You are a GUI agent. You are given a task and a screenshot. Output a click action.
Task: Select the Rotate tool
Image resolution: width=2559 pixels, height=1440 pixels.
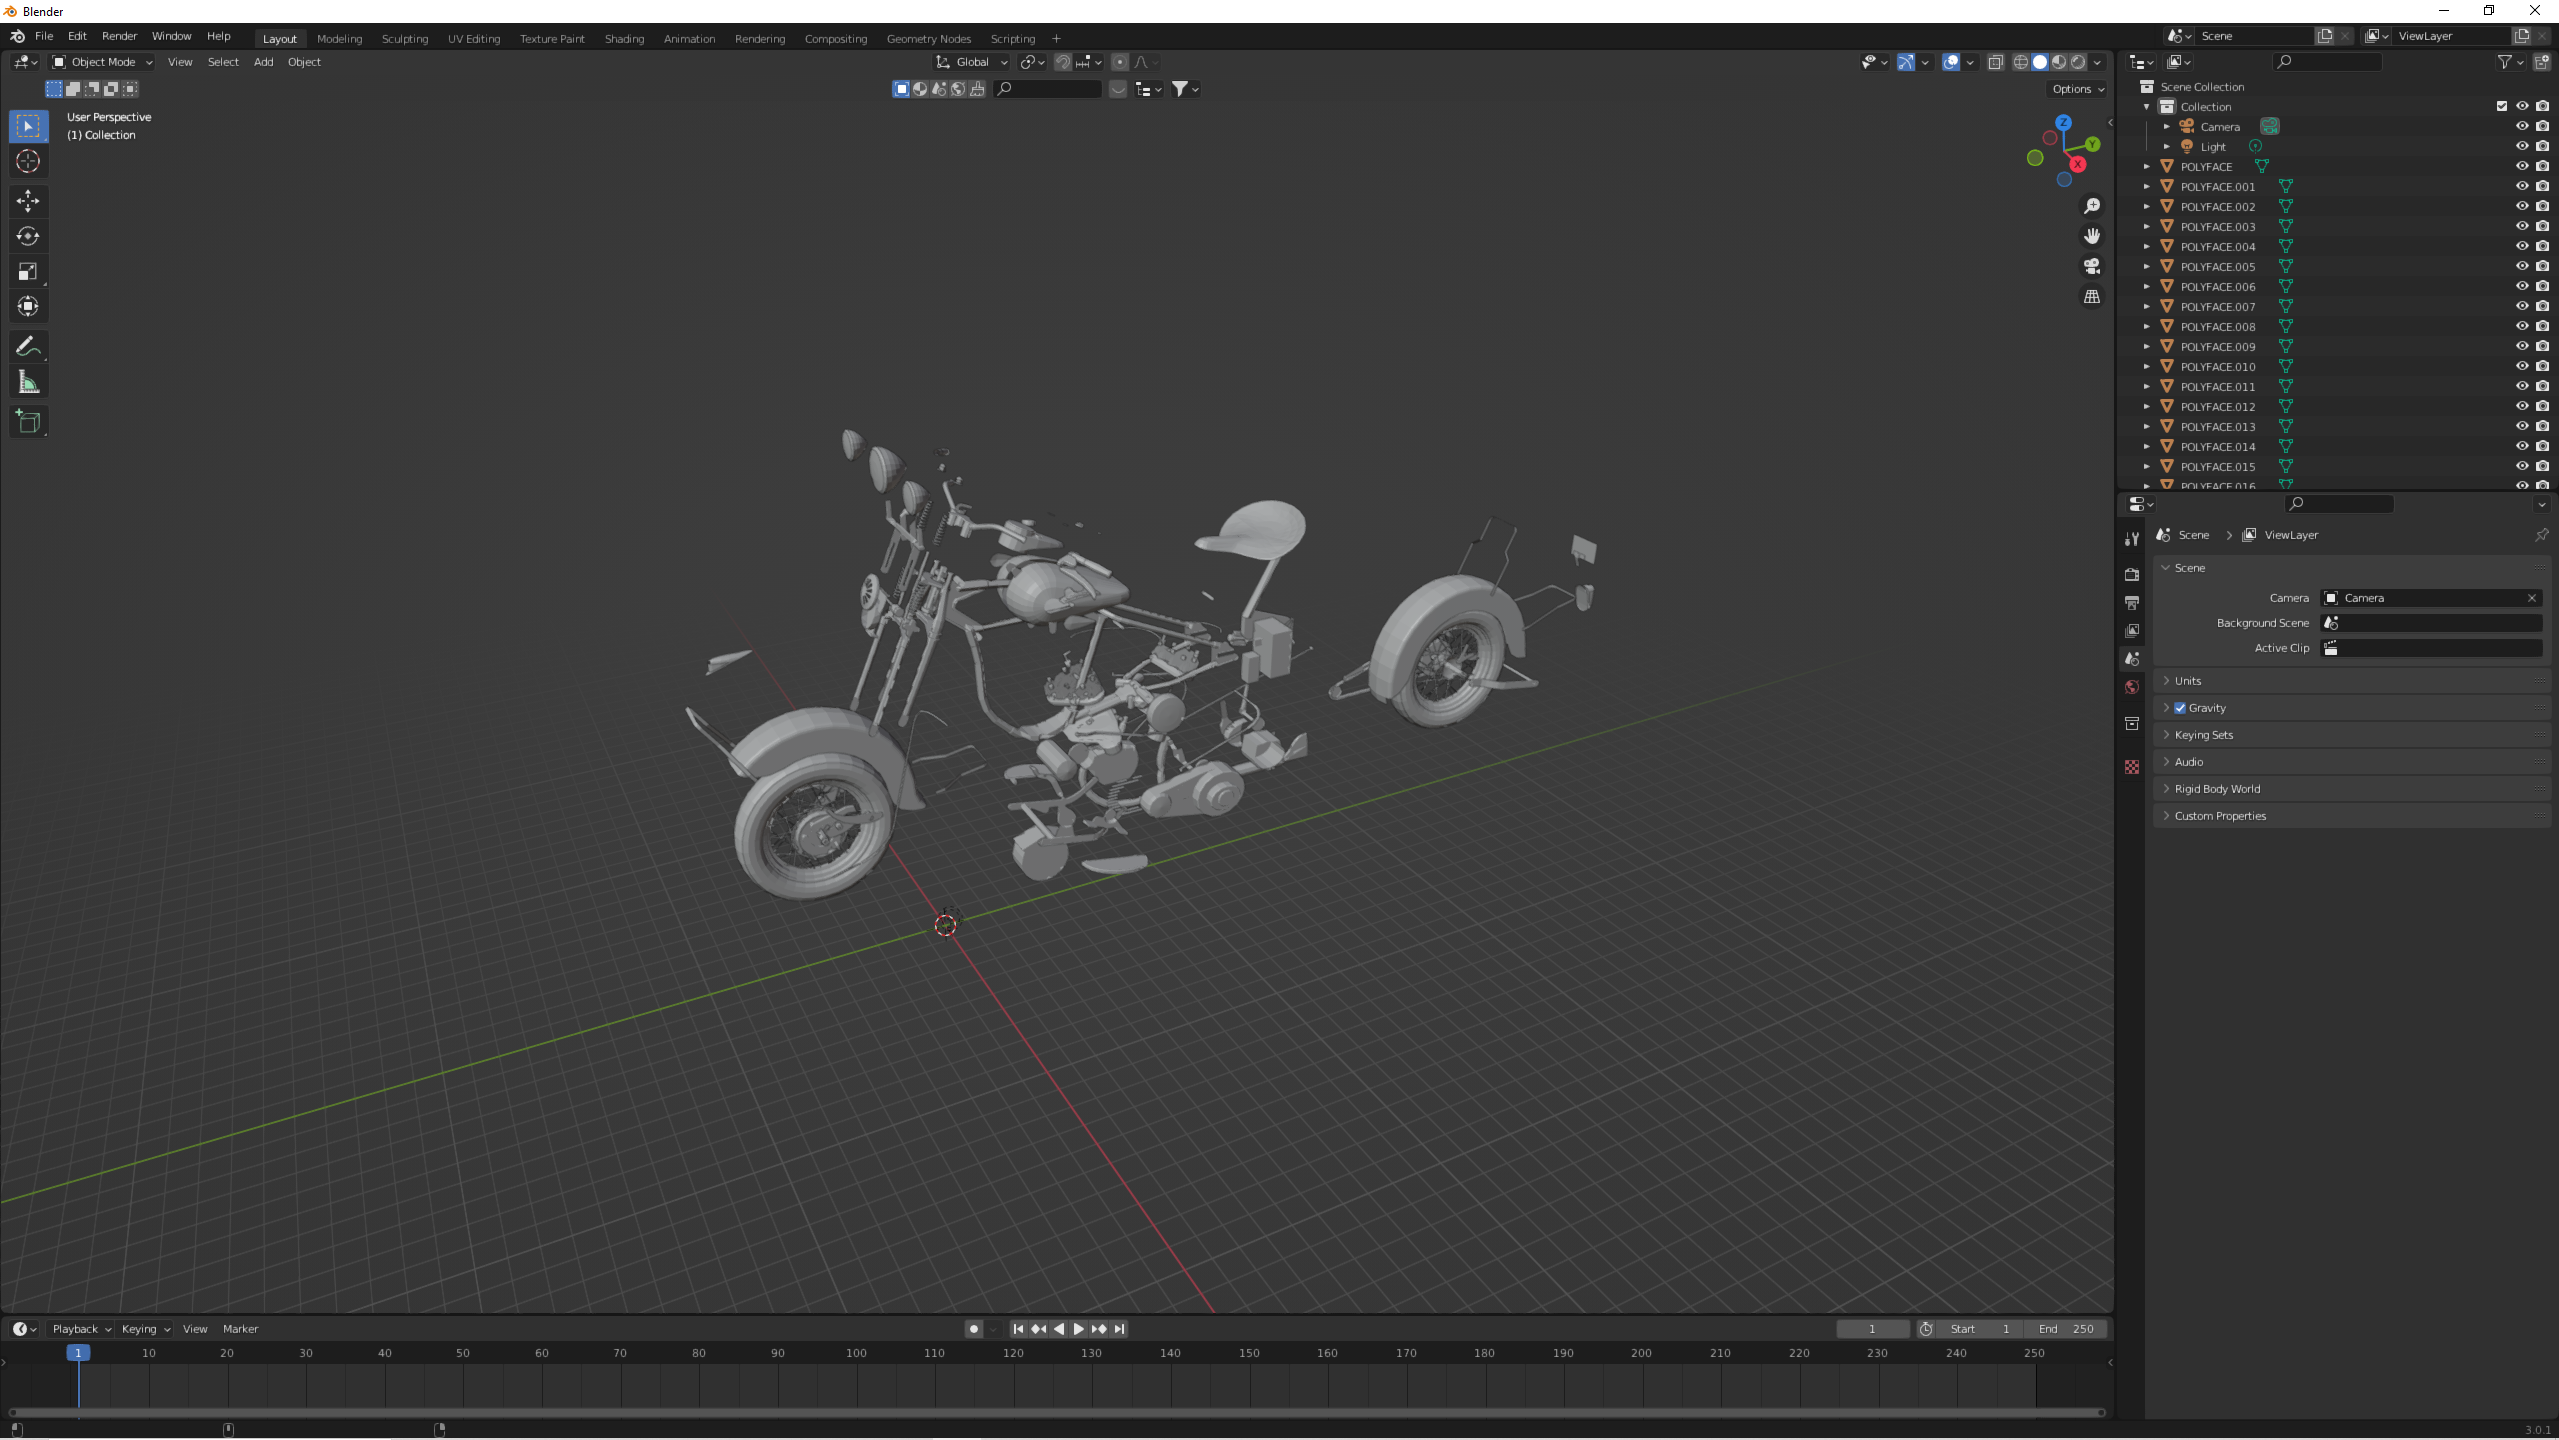click(x=28, y=237)
